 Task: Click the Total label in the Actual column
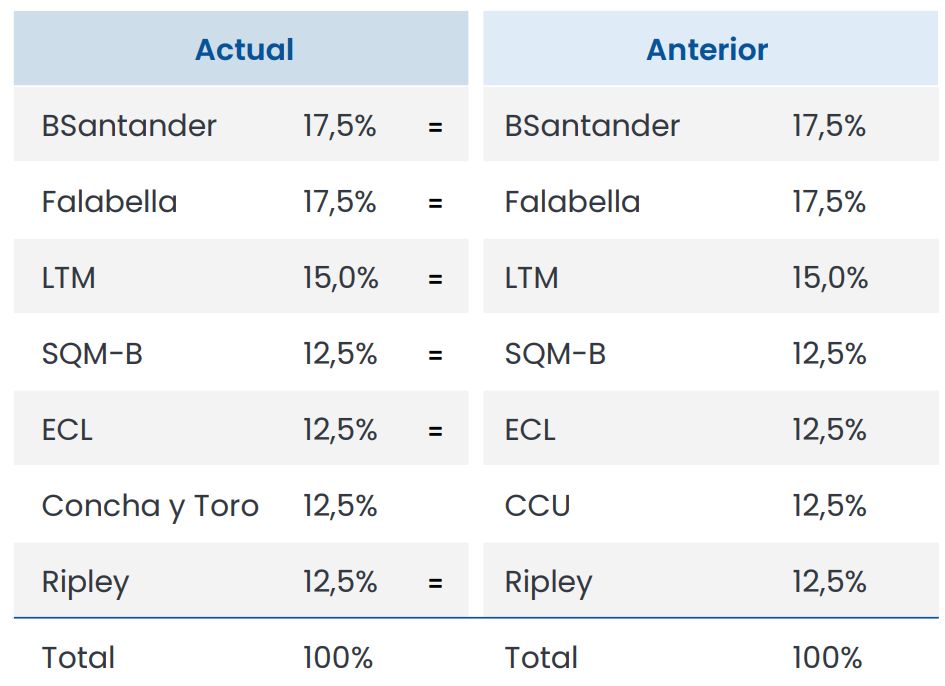point(78,658)
